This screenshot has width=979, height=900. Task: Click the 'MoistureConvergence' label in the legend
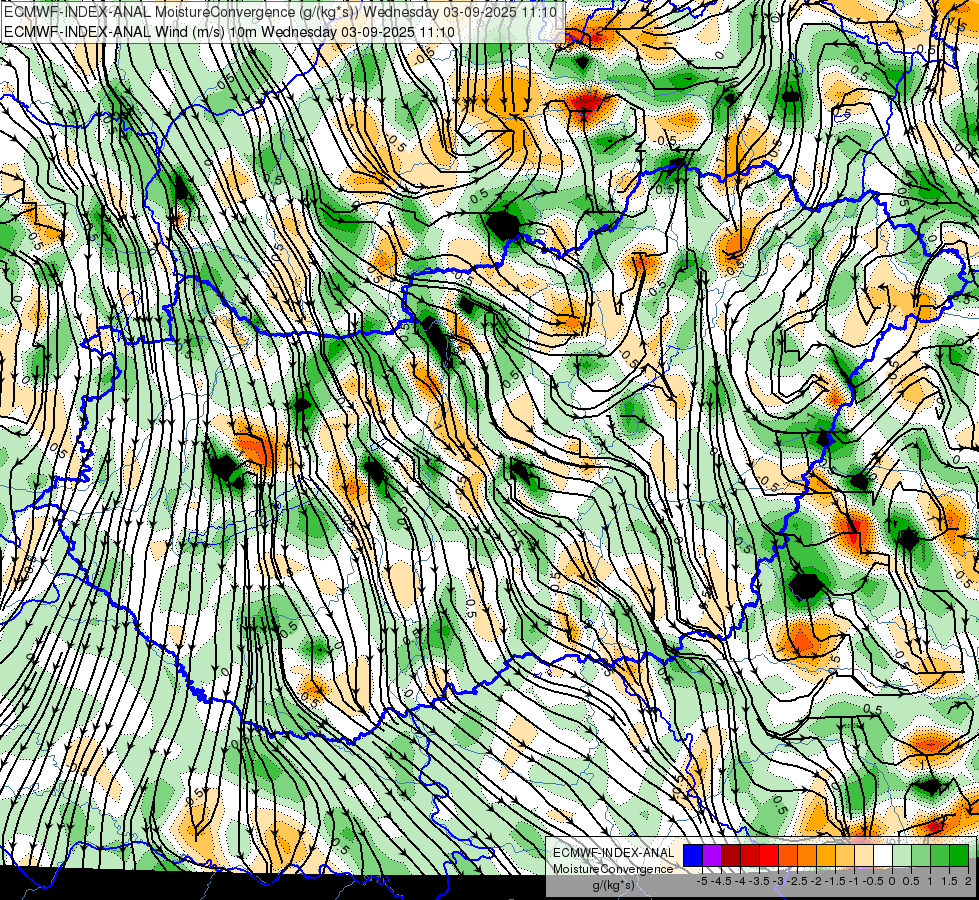coord(613,869)
